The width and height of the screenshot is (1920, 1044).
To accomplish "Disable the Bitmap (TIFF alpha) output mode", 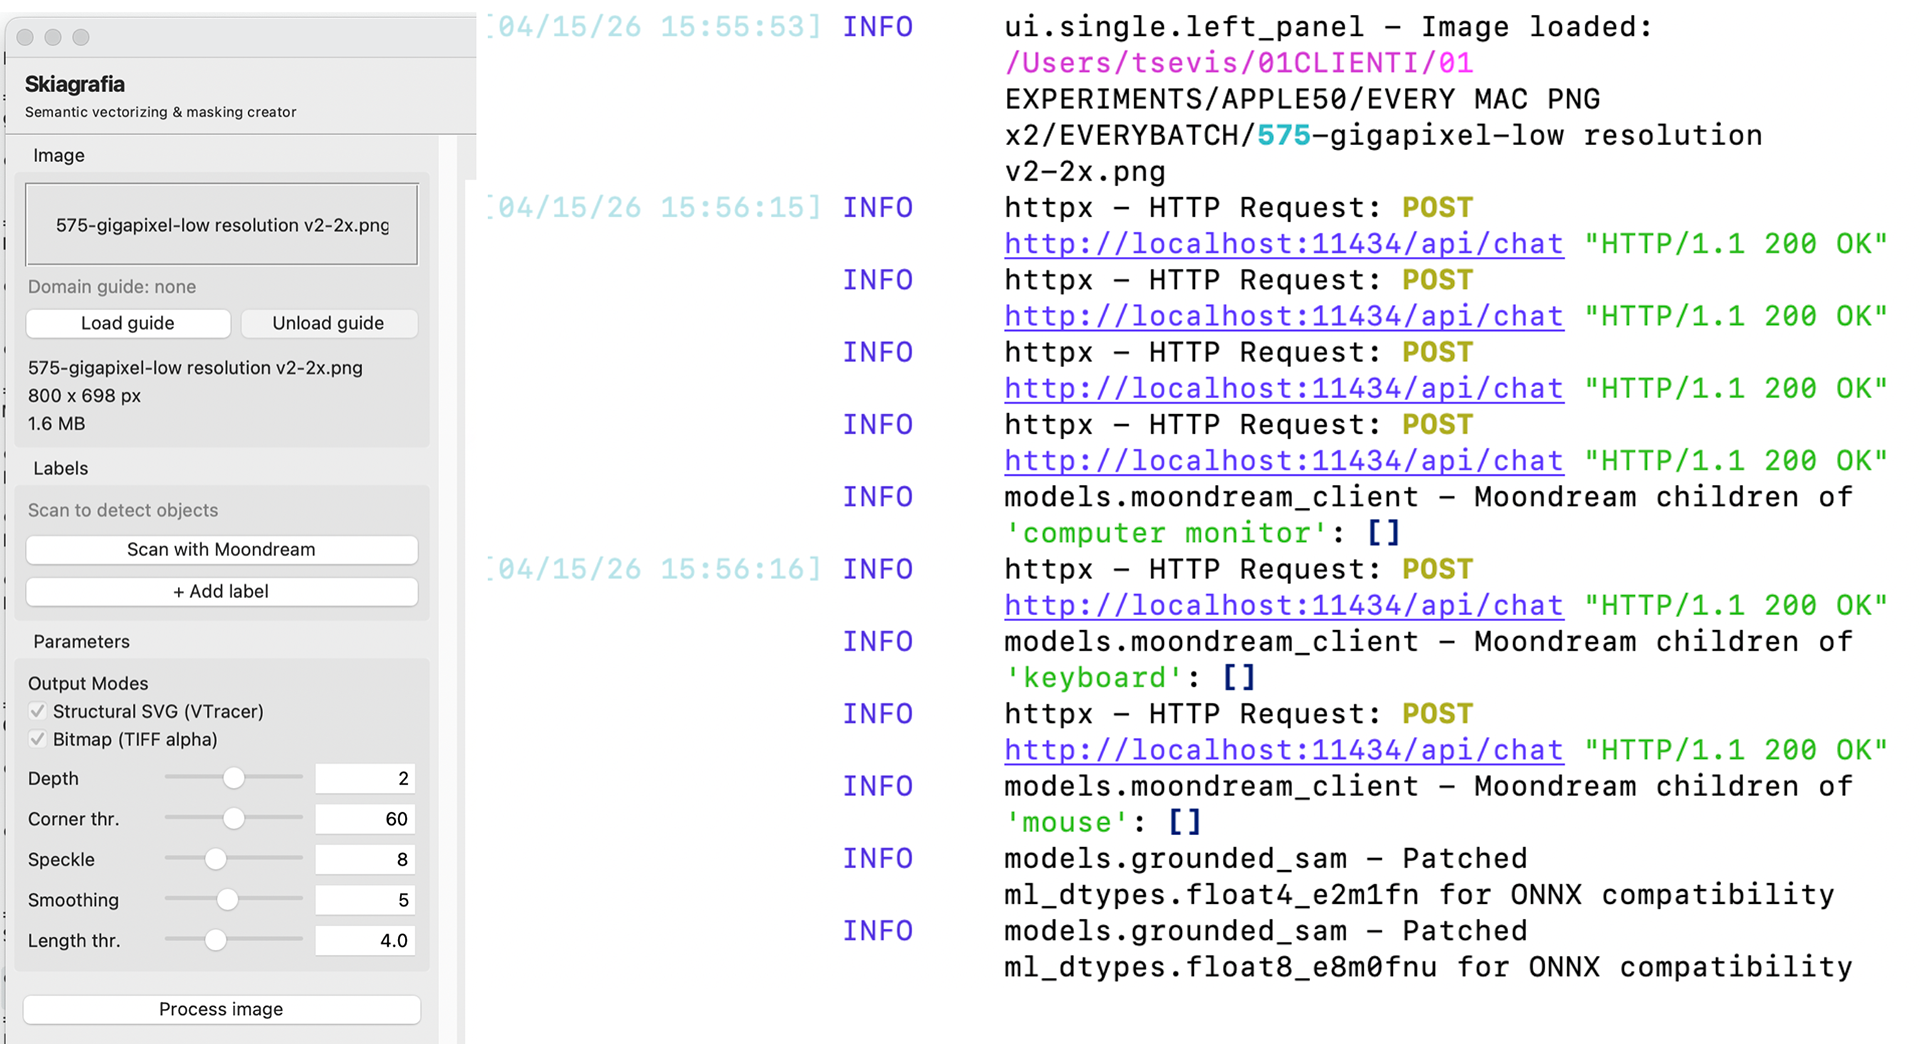I will point(38,739).
